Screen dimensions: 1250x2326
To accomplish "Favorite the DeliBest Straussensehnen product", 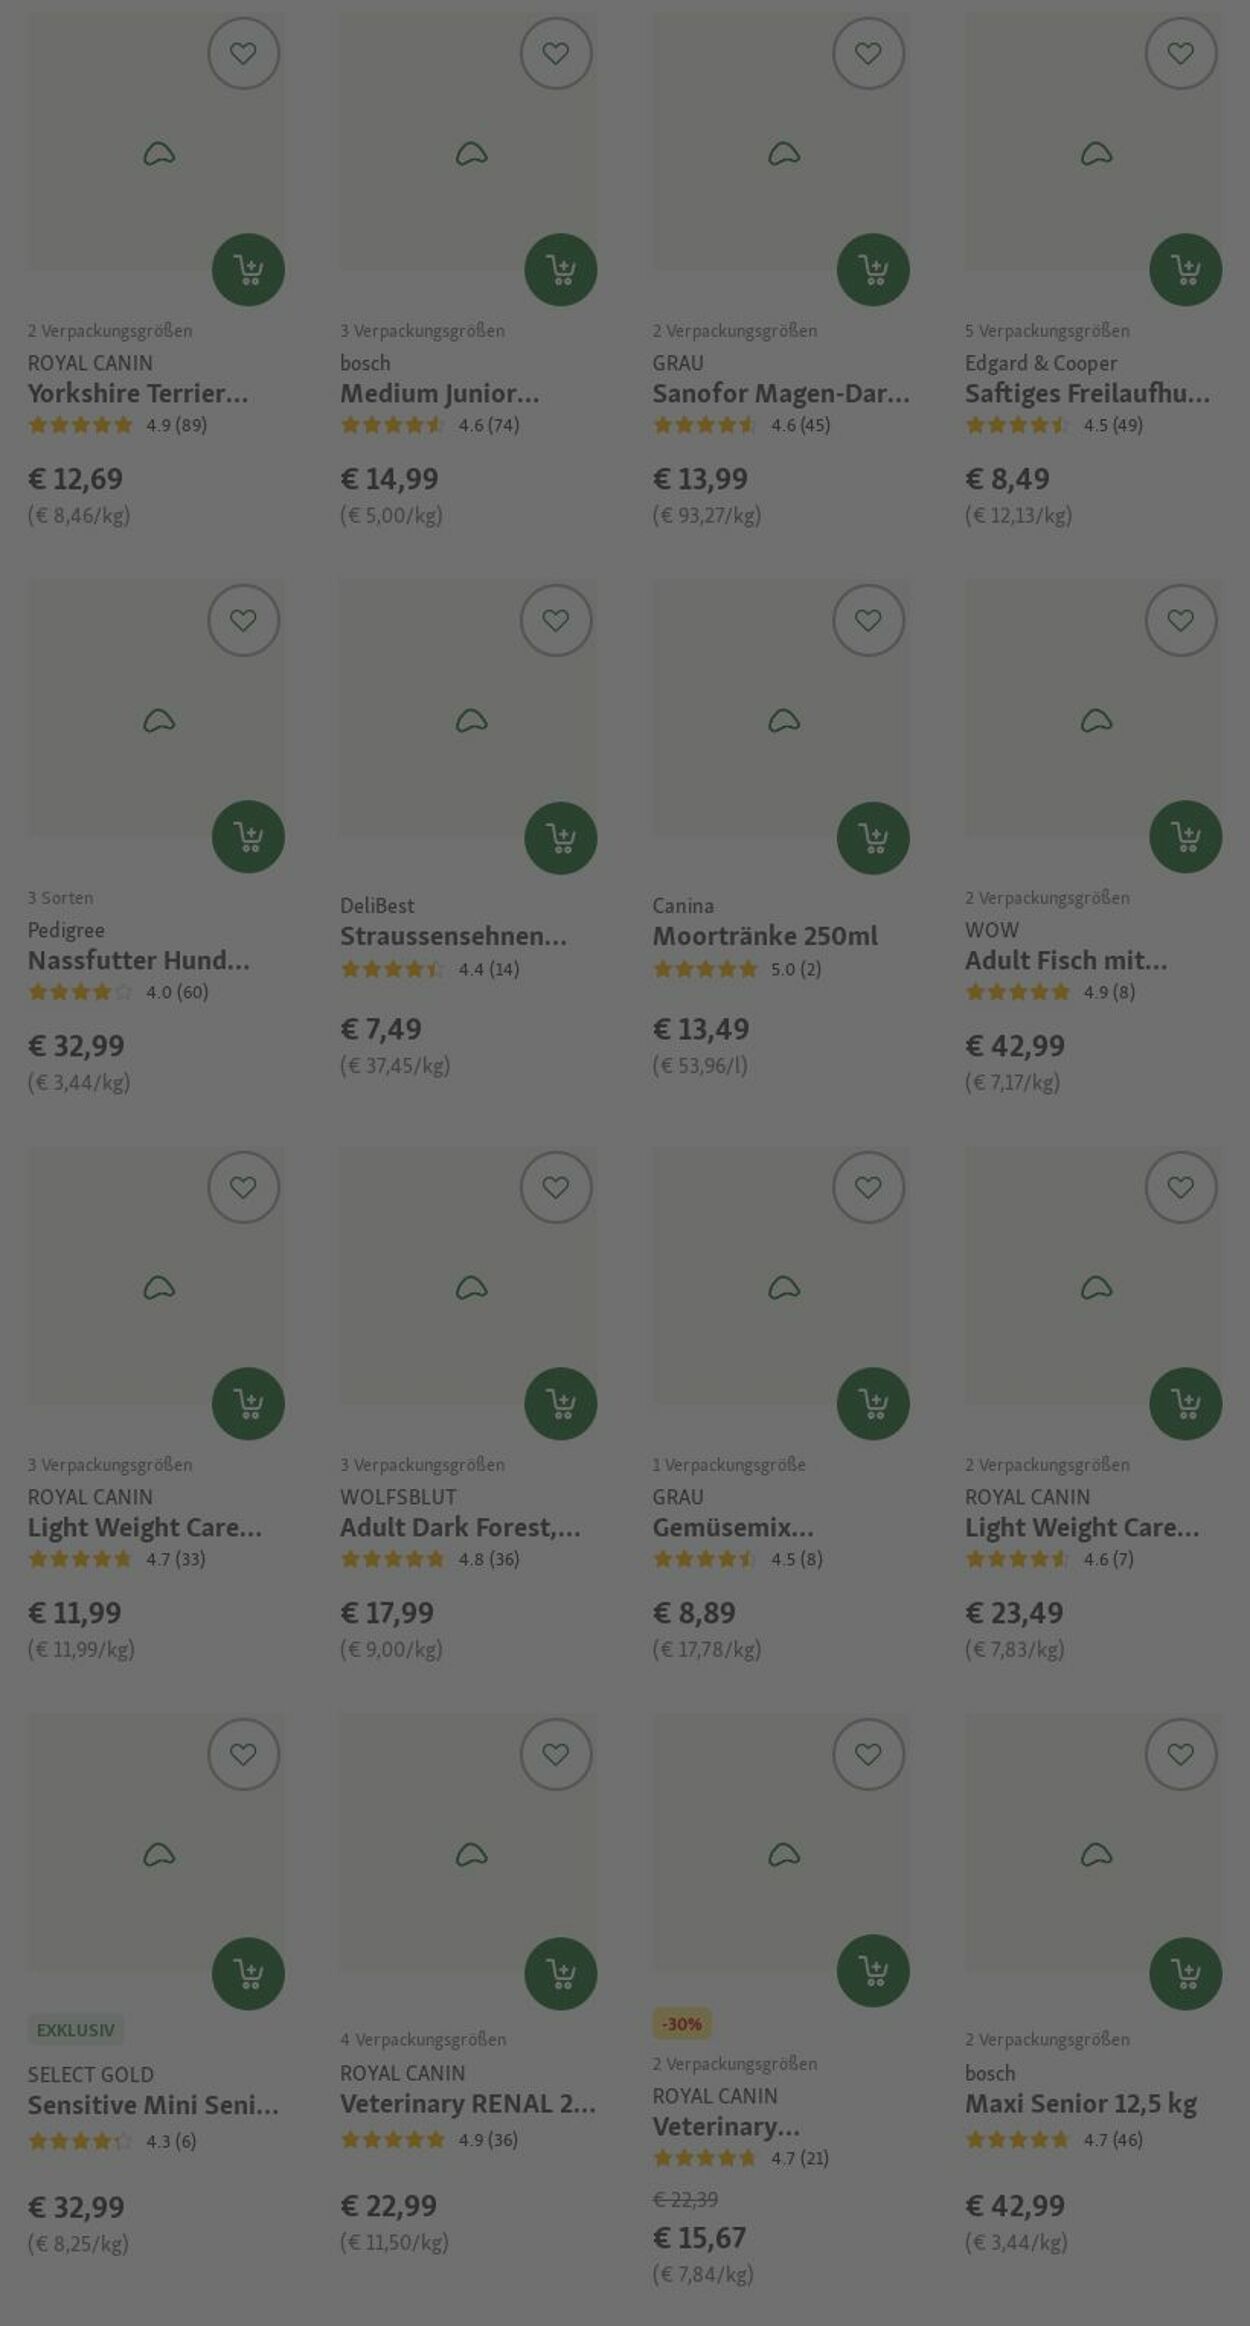I will (556, 620).
